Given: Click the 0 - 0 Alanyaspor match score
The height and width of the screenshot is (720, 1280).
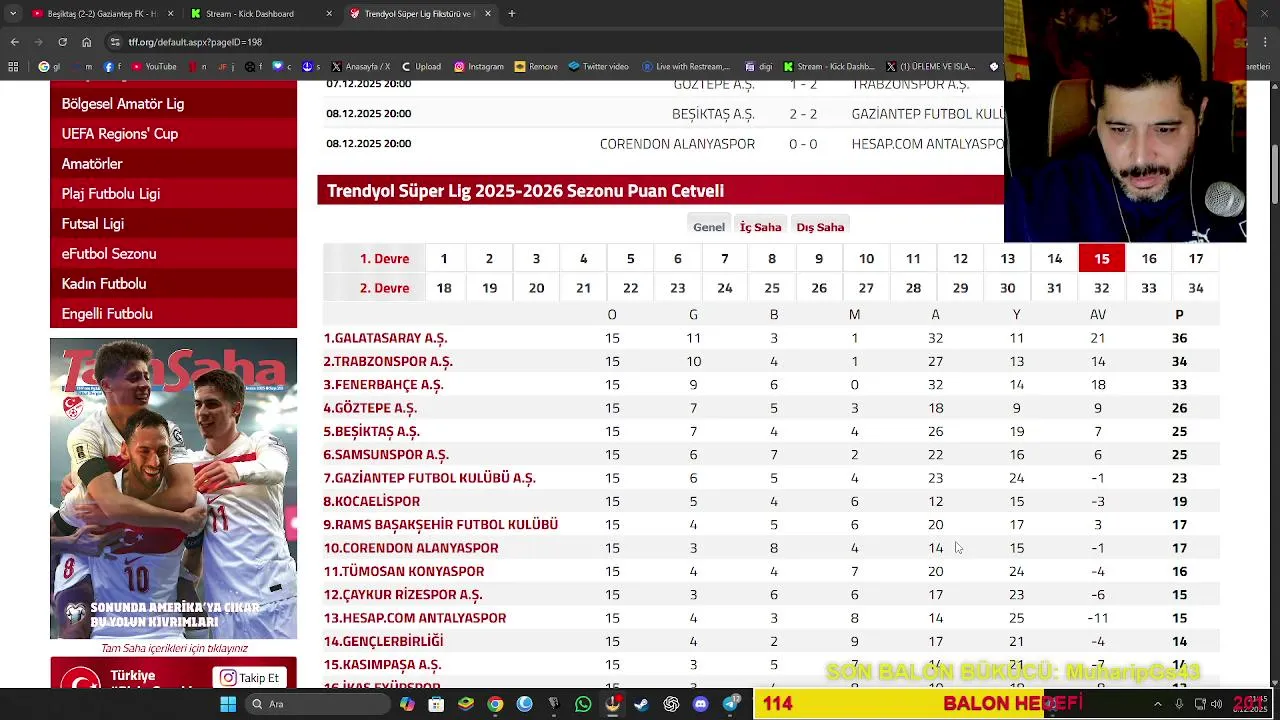Looking at the screenshot, I should coord(803,144).
